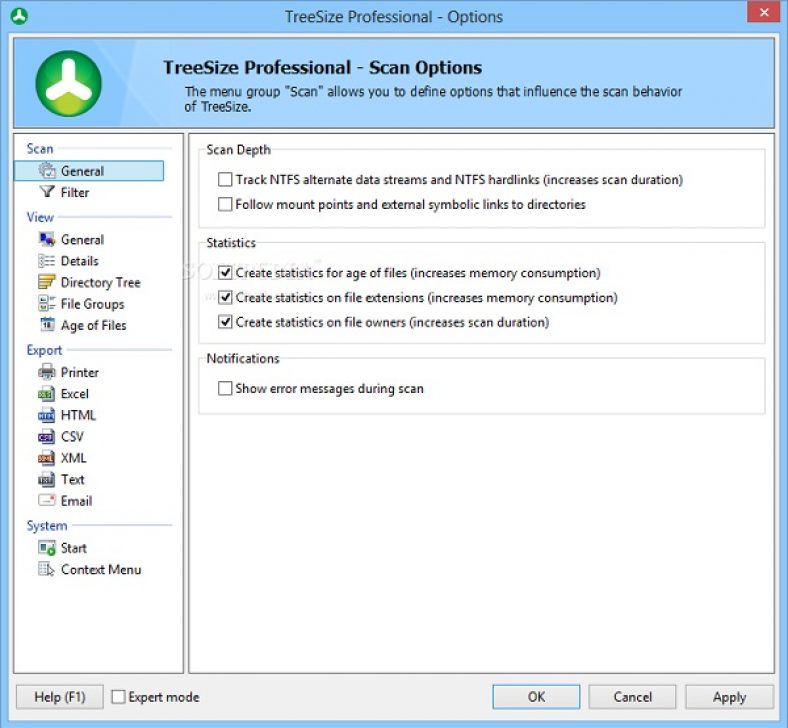This screenshot has width=788, height=728.
Task: Open the CSV export options
Action: click(72, 437)
